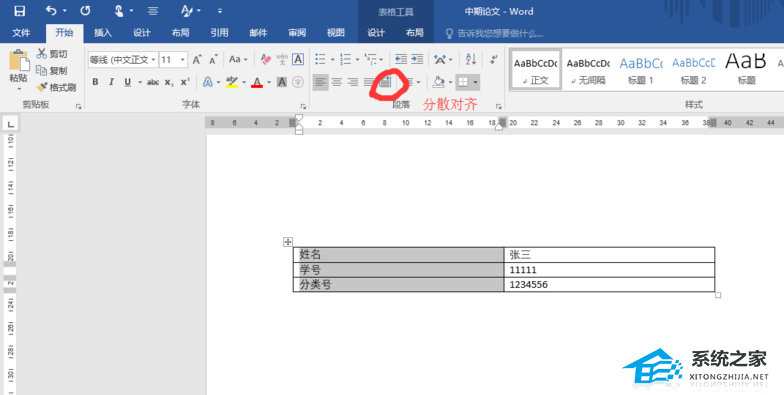This screenshot has height=395, width=784.
Task: Expand the borders dropdown arrow
Action: tap(476, 82)
